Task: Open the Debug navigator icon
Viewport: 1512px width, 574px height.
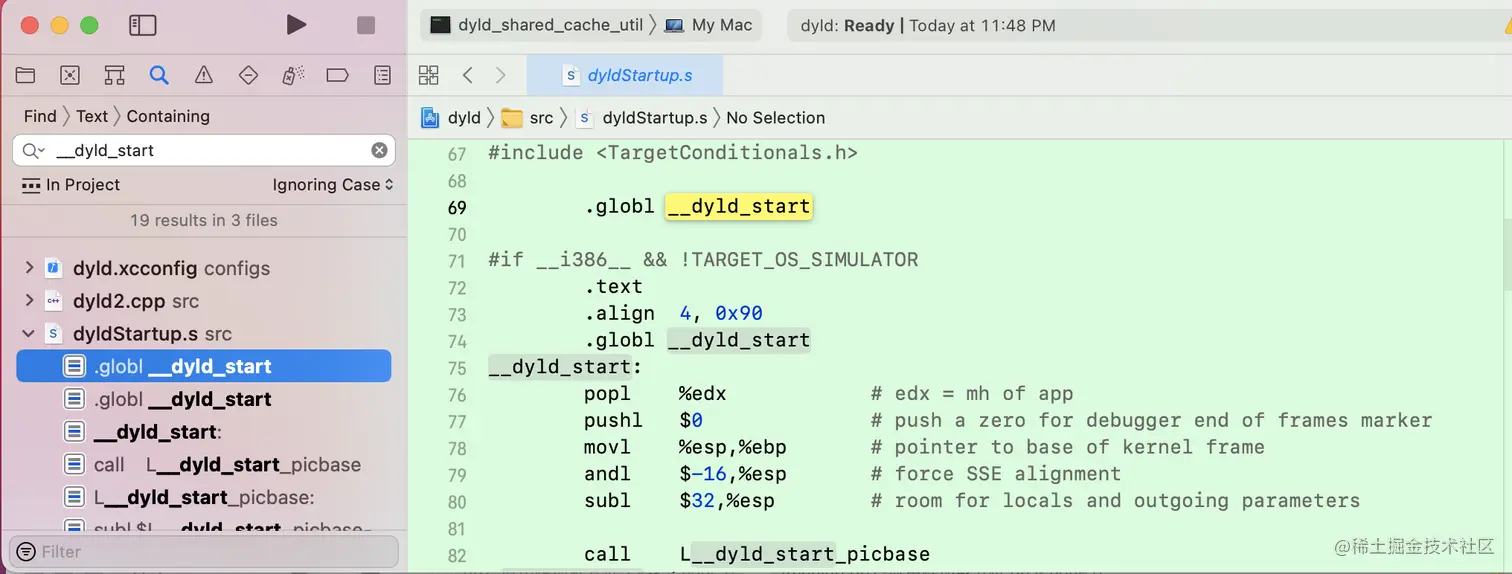Action: (293, 75)
